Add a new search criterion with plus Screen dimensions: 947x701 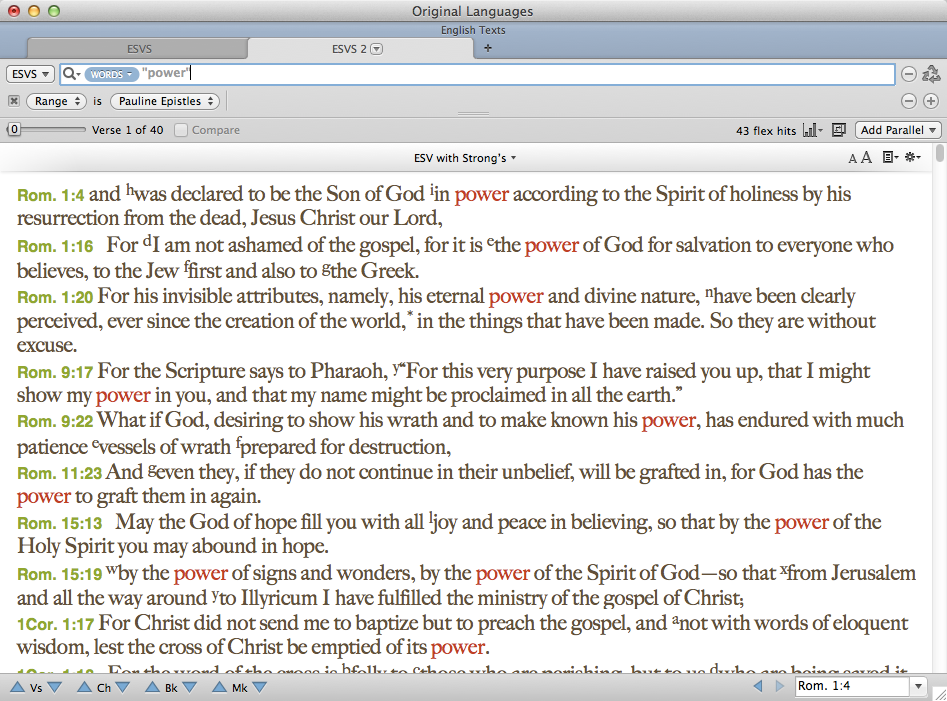pos(931,101)
